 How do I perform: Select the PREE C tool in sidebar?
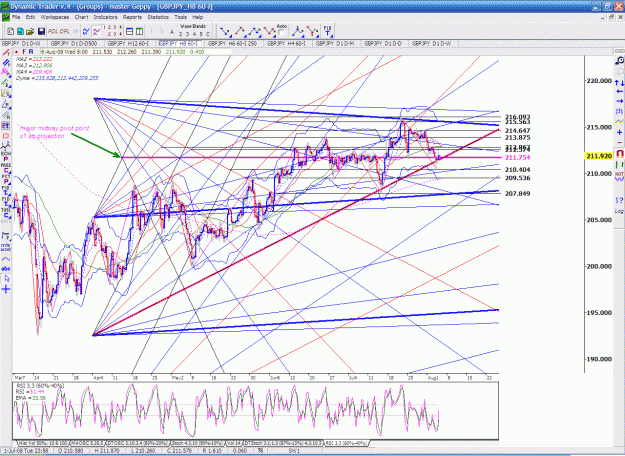point(6,167)
